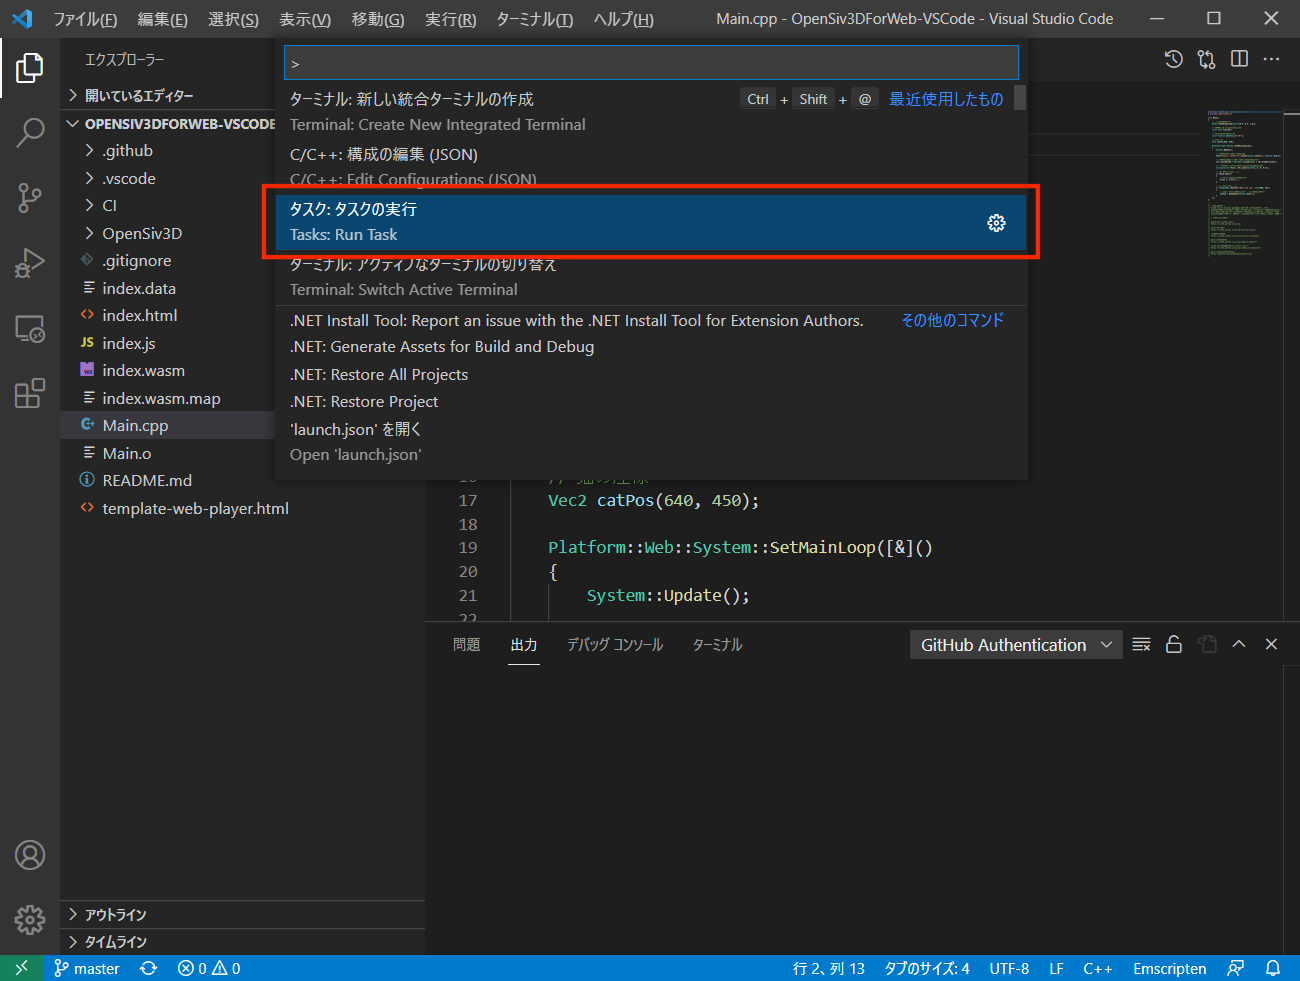Click inside the command palette input field

[650, 62]
